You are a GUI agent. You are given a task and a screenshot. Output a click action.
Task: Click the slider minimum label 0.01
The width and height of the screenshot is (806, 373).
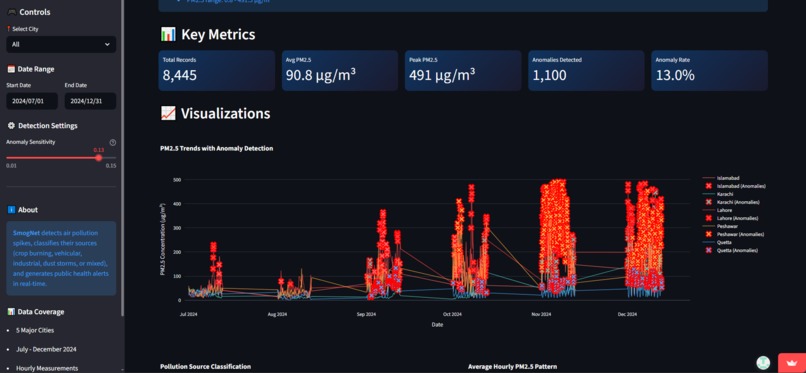coord(11,166)
